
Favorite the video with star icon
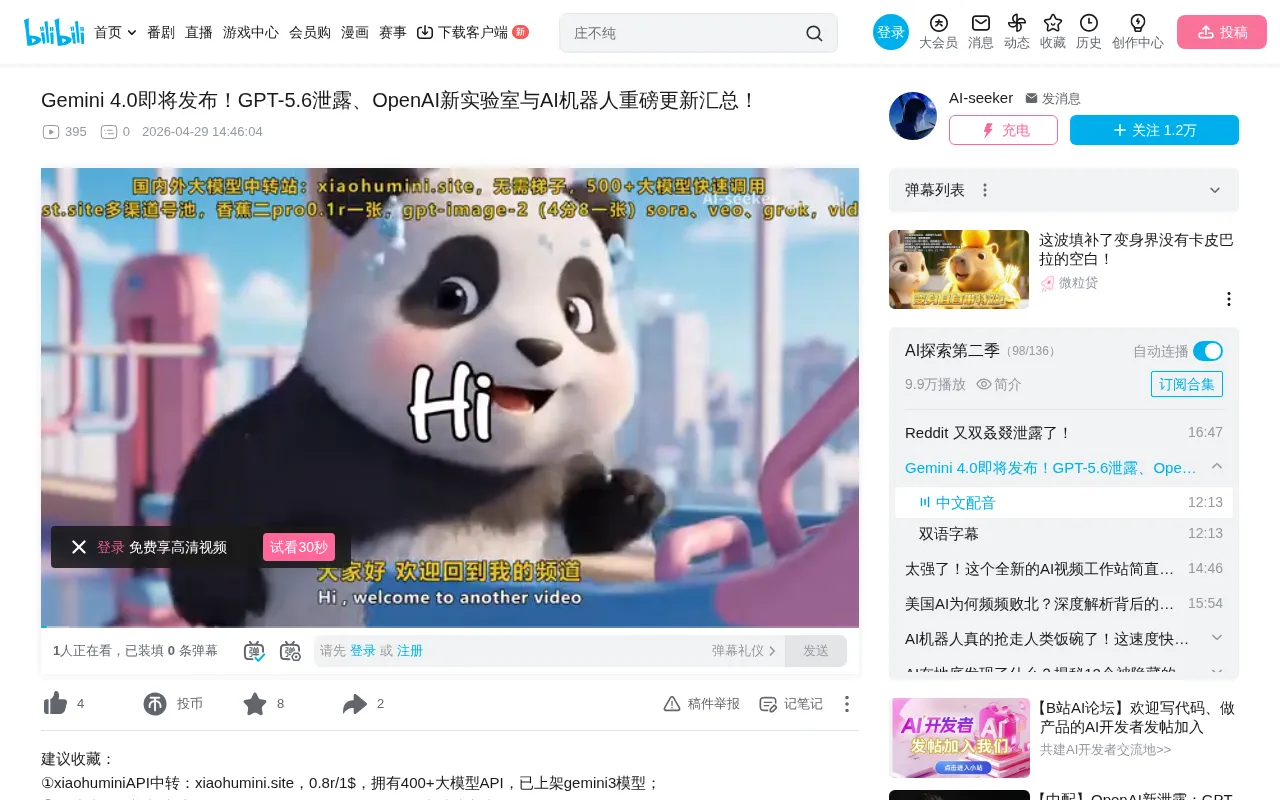(255, 704)
